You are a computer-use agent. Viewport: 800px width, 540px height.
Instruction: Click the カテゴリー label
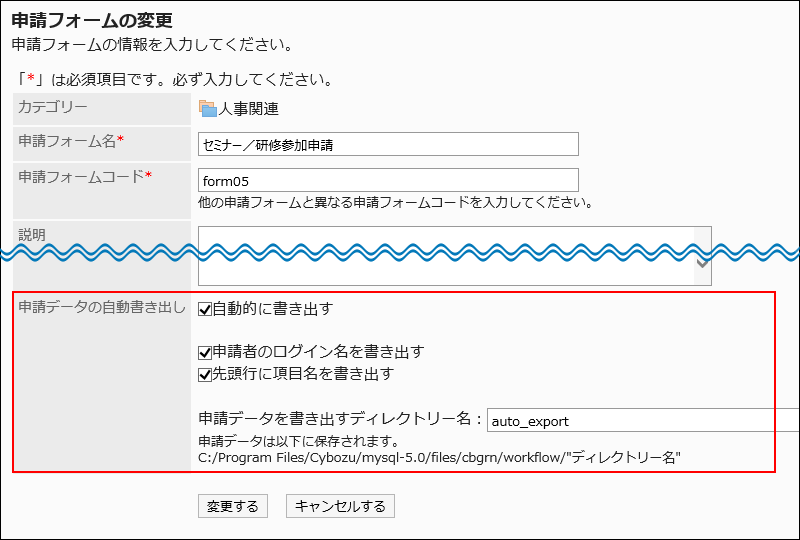click(53, 107)
